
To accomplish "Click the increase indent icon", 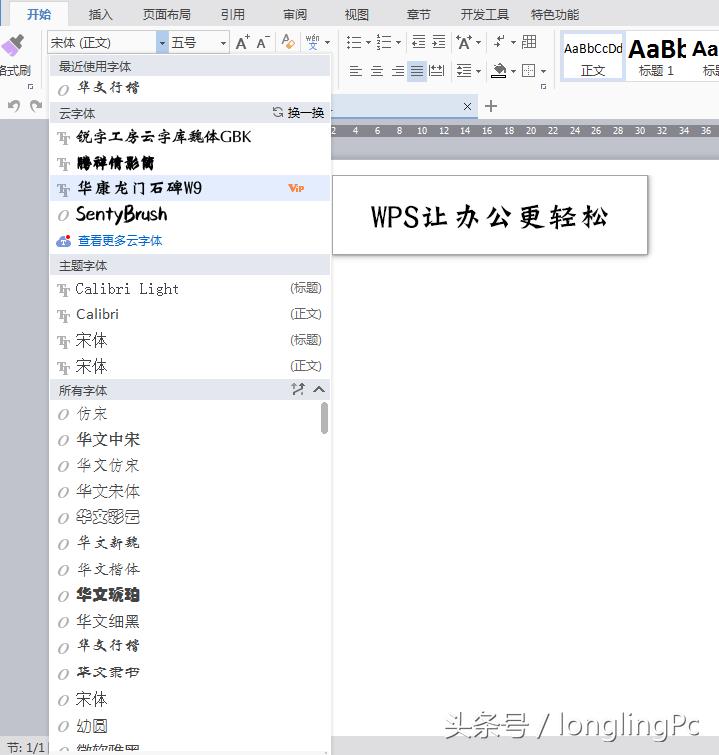I will [x=439, y=42].
